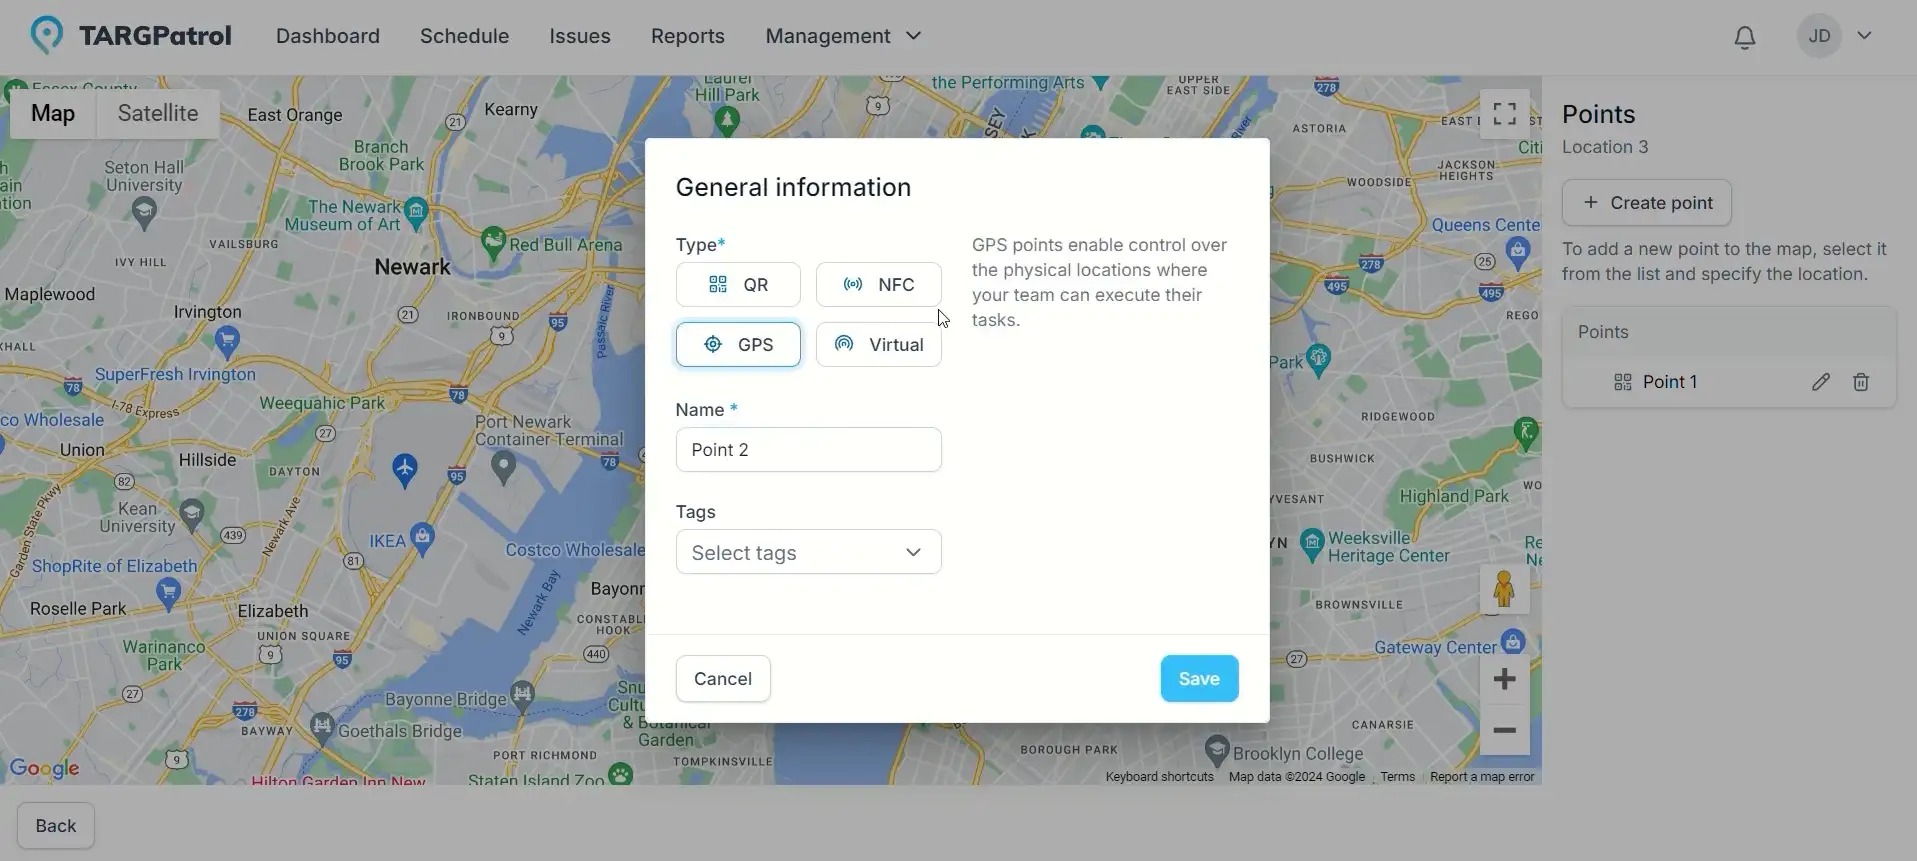Click the Brooklyn College marker
This screenshot has width=1917, height=861.
1217,750
